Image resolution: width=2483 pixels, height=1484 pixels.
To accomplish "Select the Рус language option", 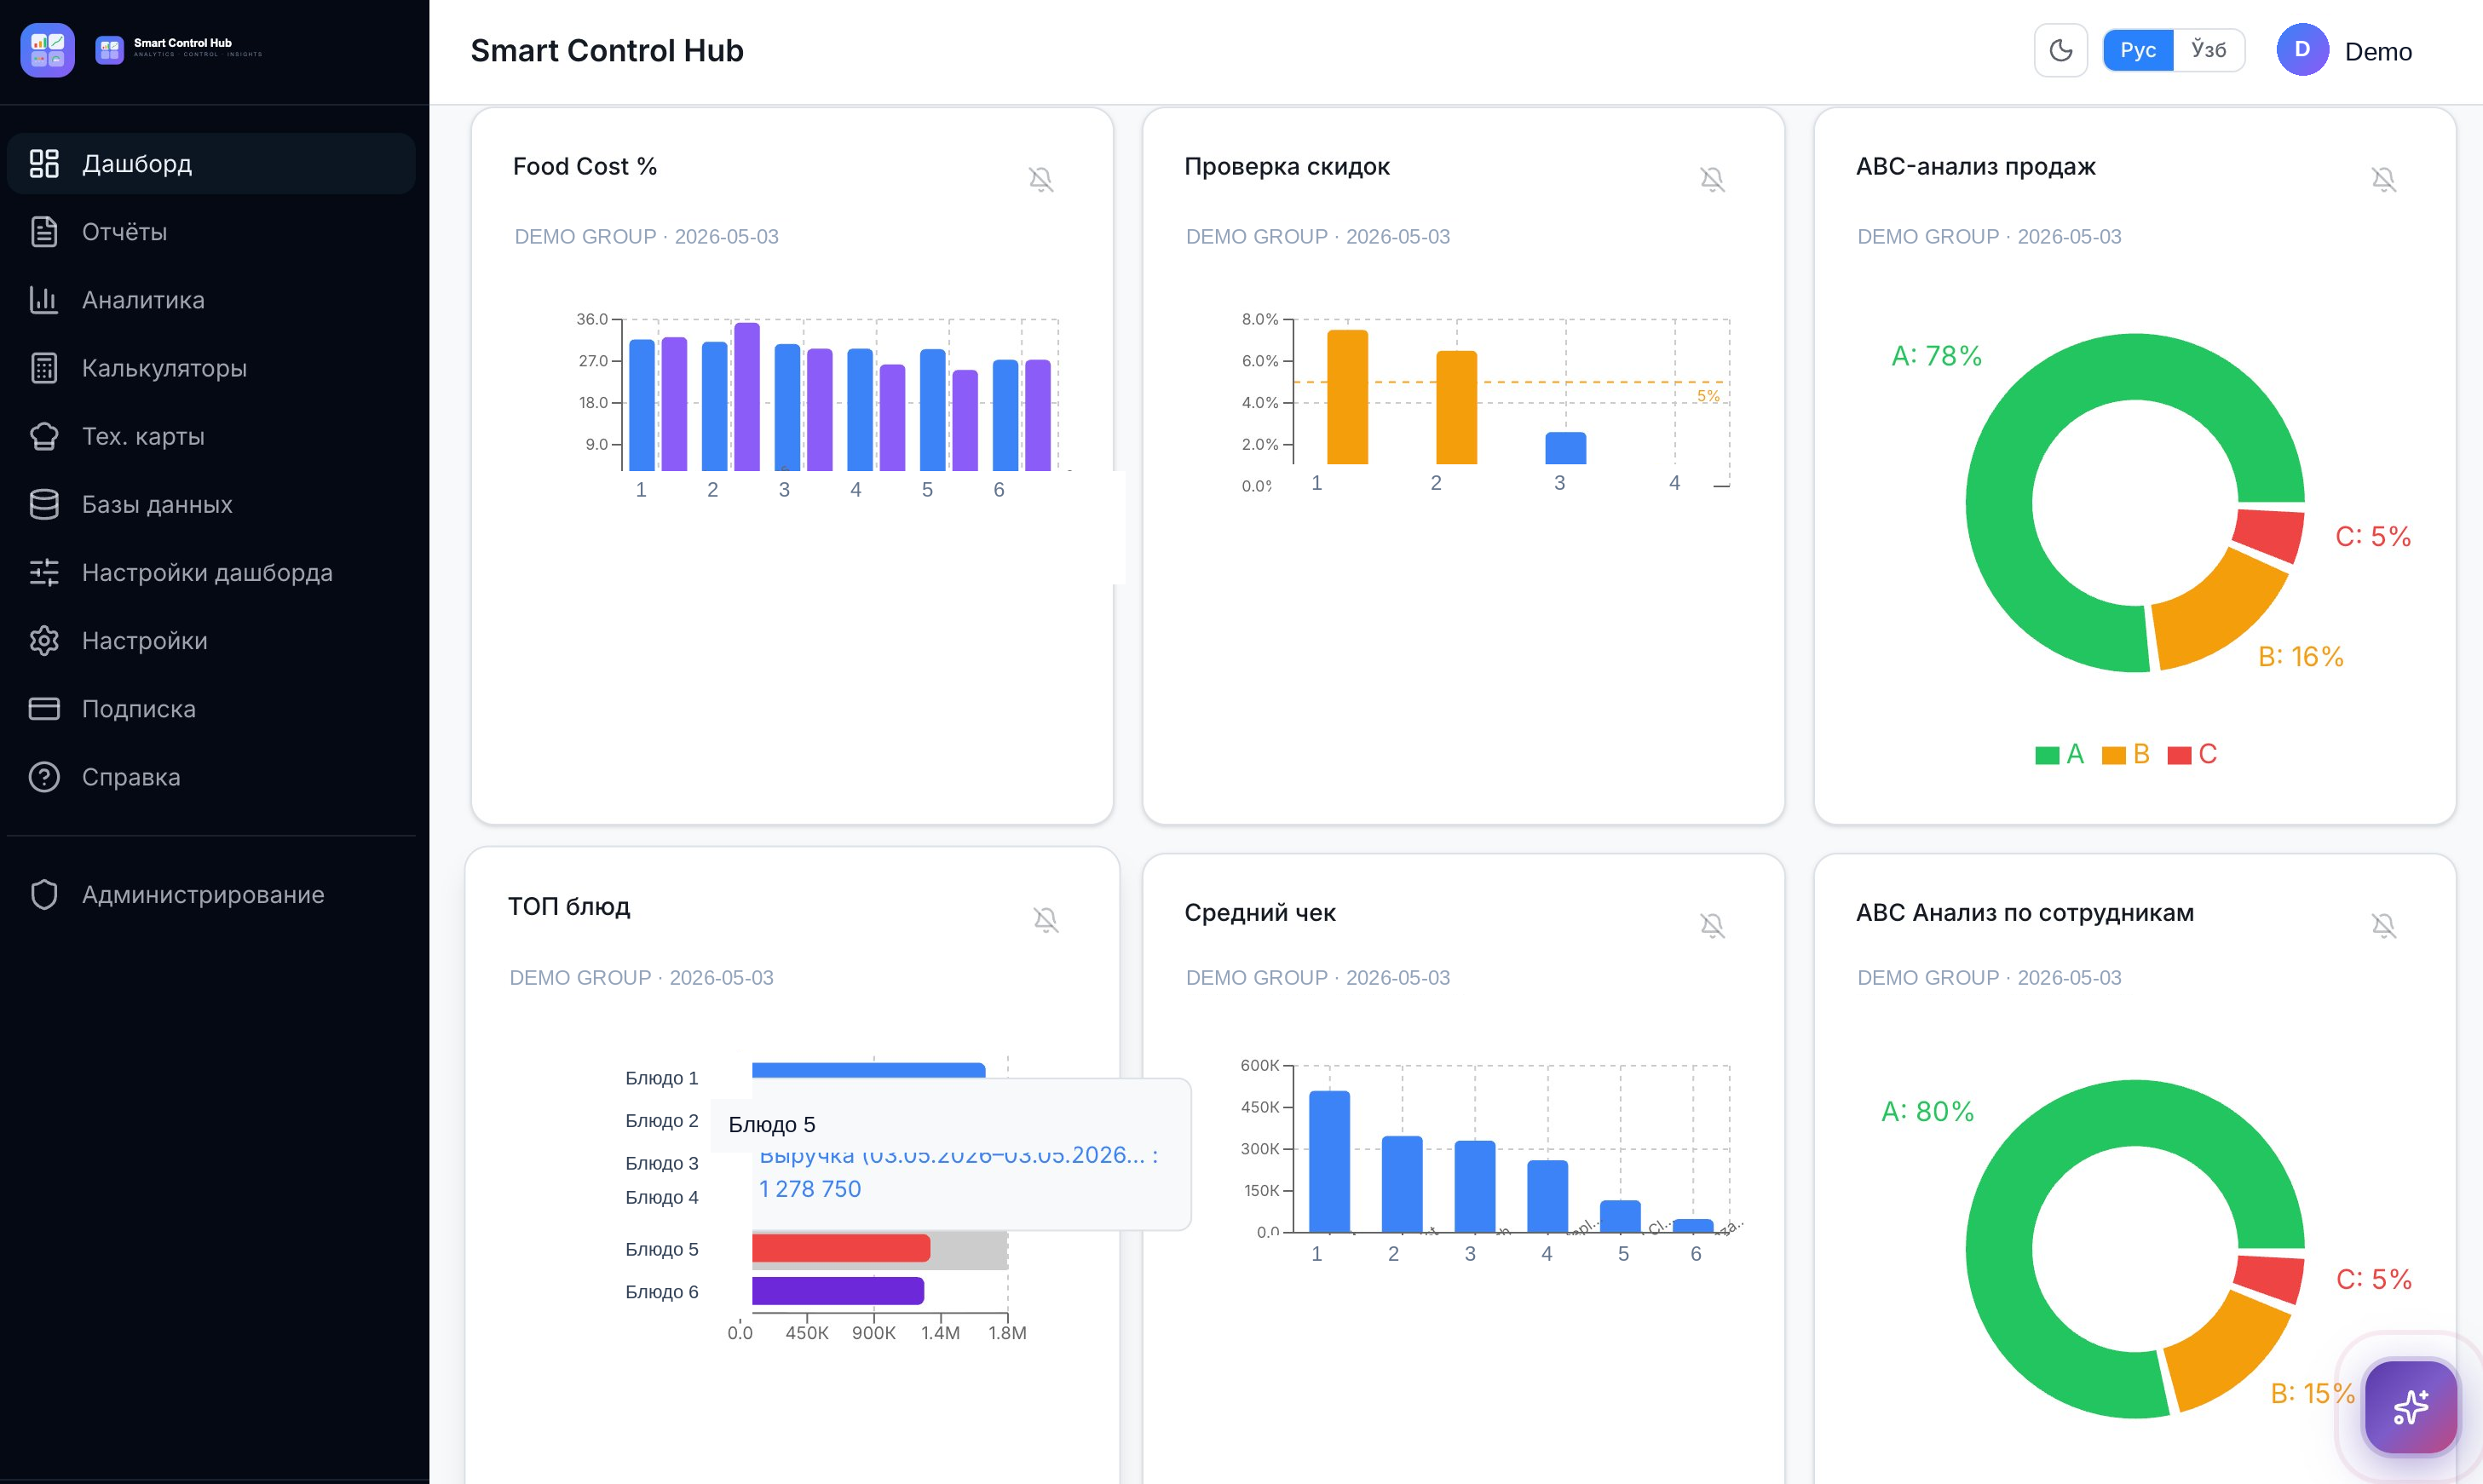I will click(2137, 50).
